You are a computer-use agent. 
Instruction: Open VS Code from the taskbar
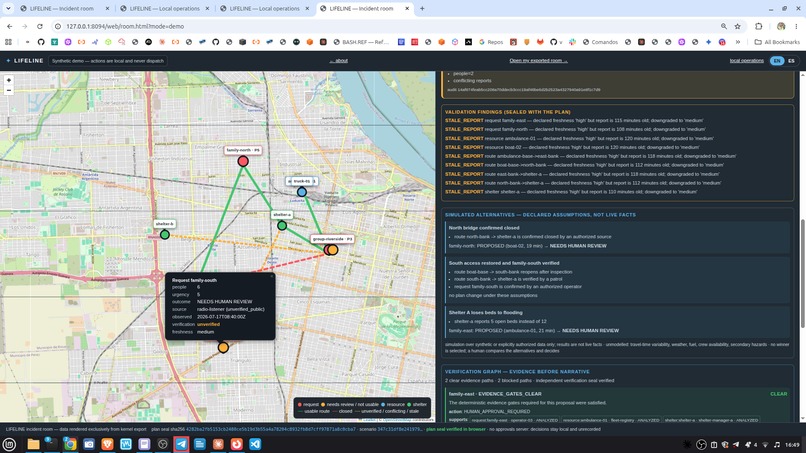point(255,444)
